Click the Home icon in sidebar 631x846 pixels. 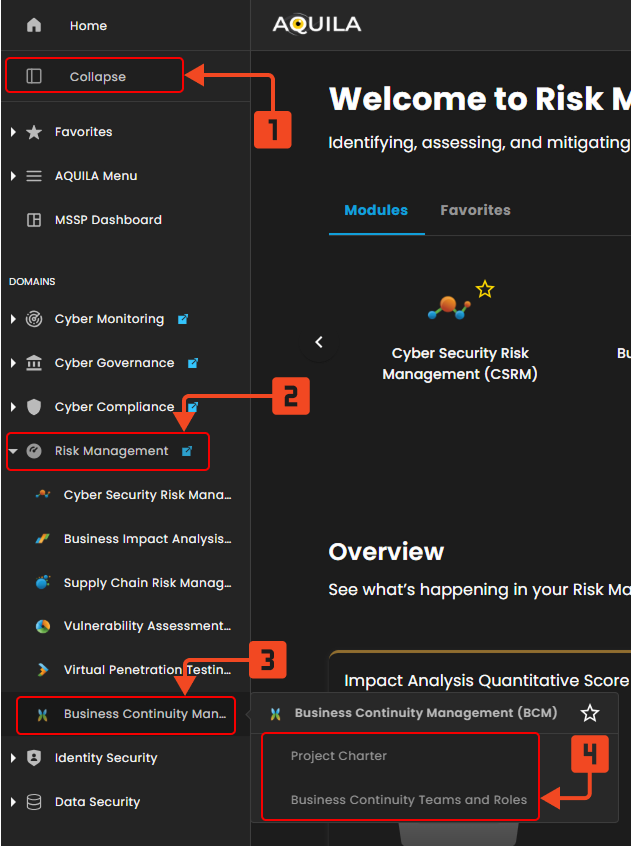(34, 25)
